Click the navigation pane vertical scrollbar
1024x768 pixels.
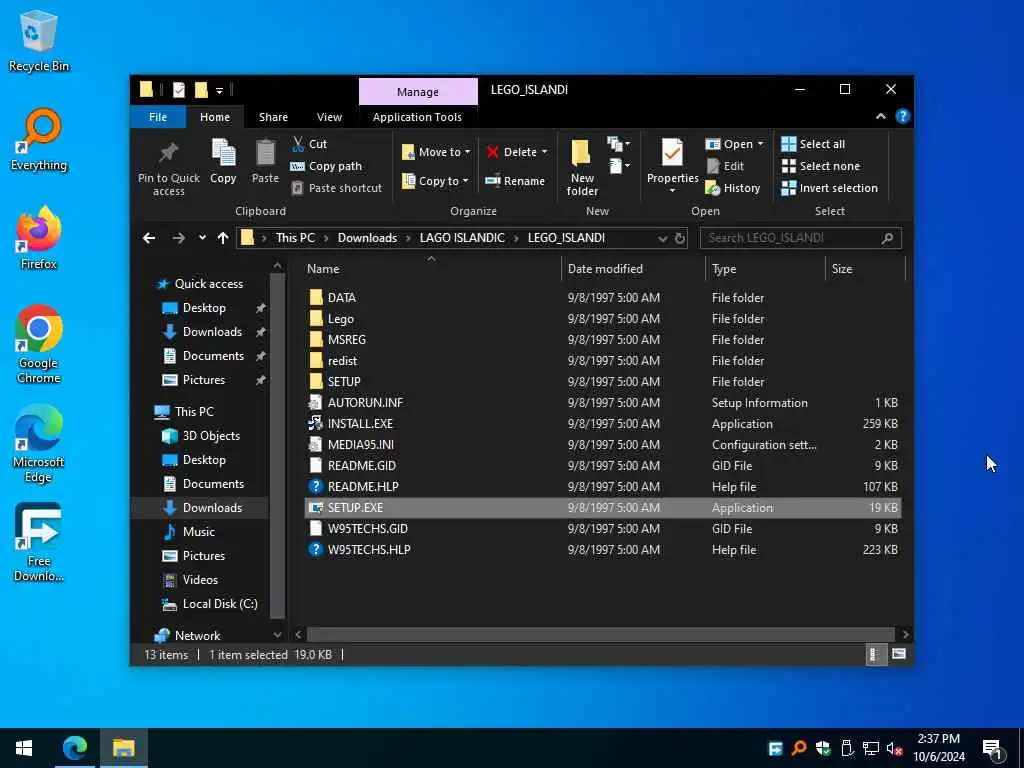click(x=278, y=445)
